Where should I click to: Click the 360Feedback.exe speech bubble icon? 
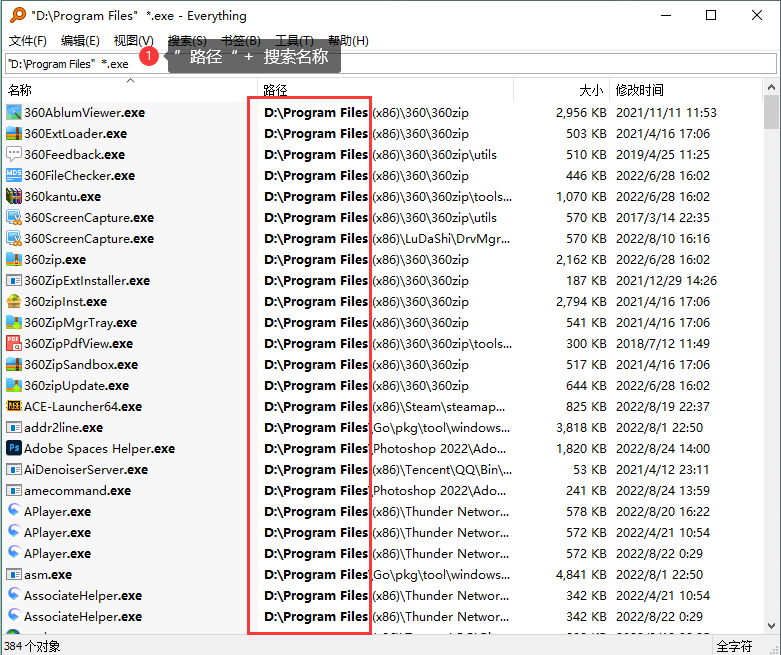pos(14,154)
